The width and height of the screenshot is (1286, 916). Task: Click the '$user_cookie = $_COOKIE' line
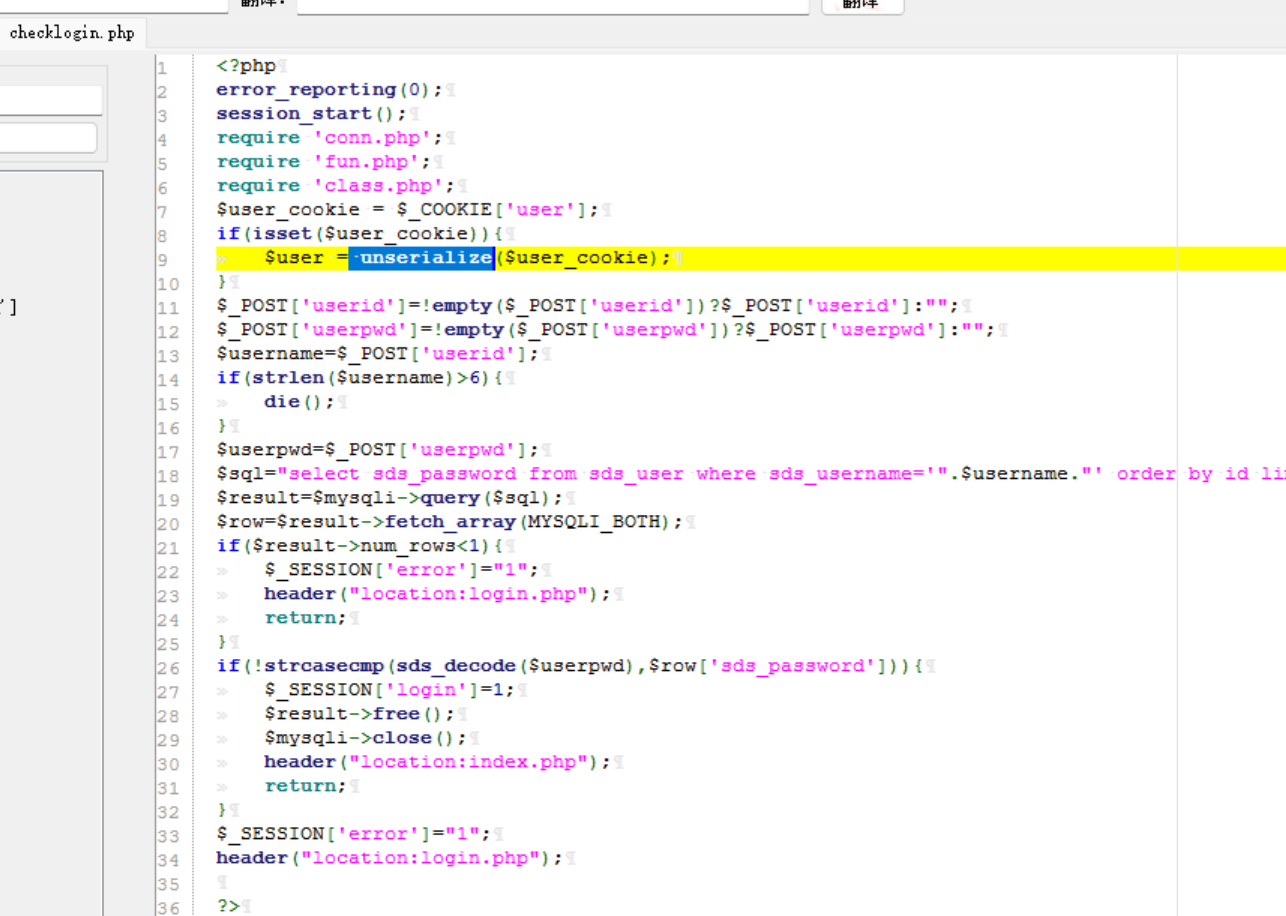[x=407, y=210]
